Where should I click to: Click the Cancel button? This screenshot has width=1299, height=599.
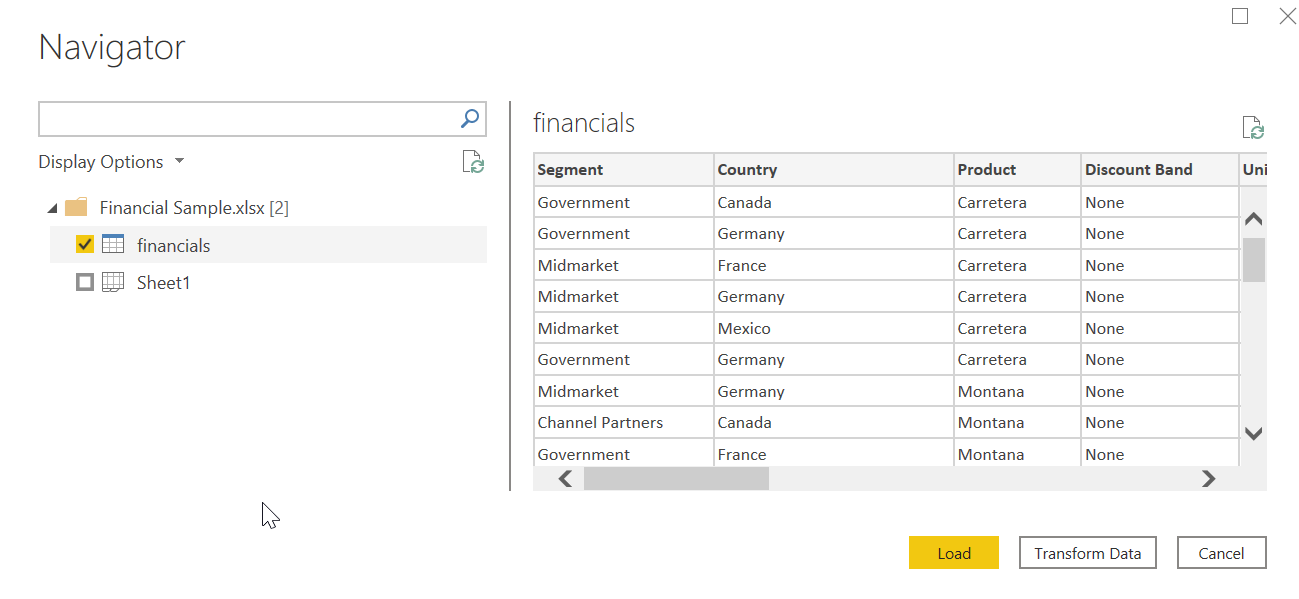(x=1222, y=553)
